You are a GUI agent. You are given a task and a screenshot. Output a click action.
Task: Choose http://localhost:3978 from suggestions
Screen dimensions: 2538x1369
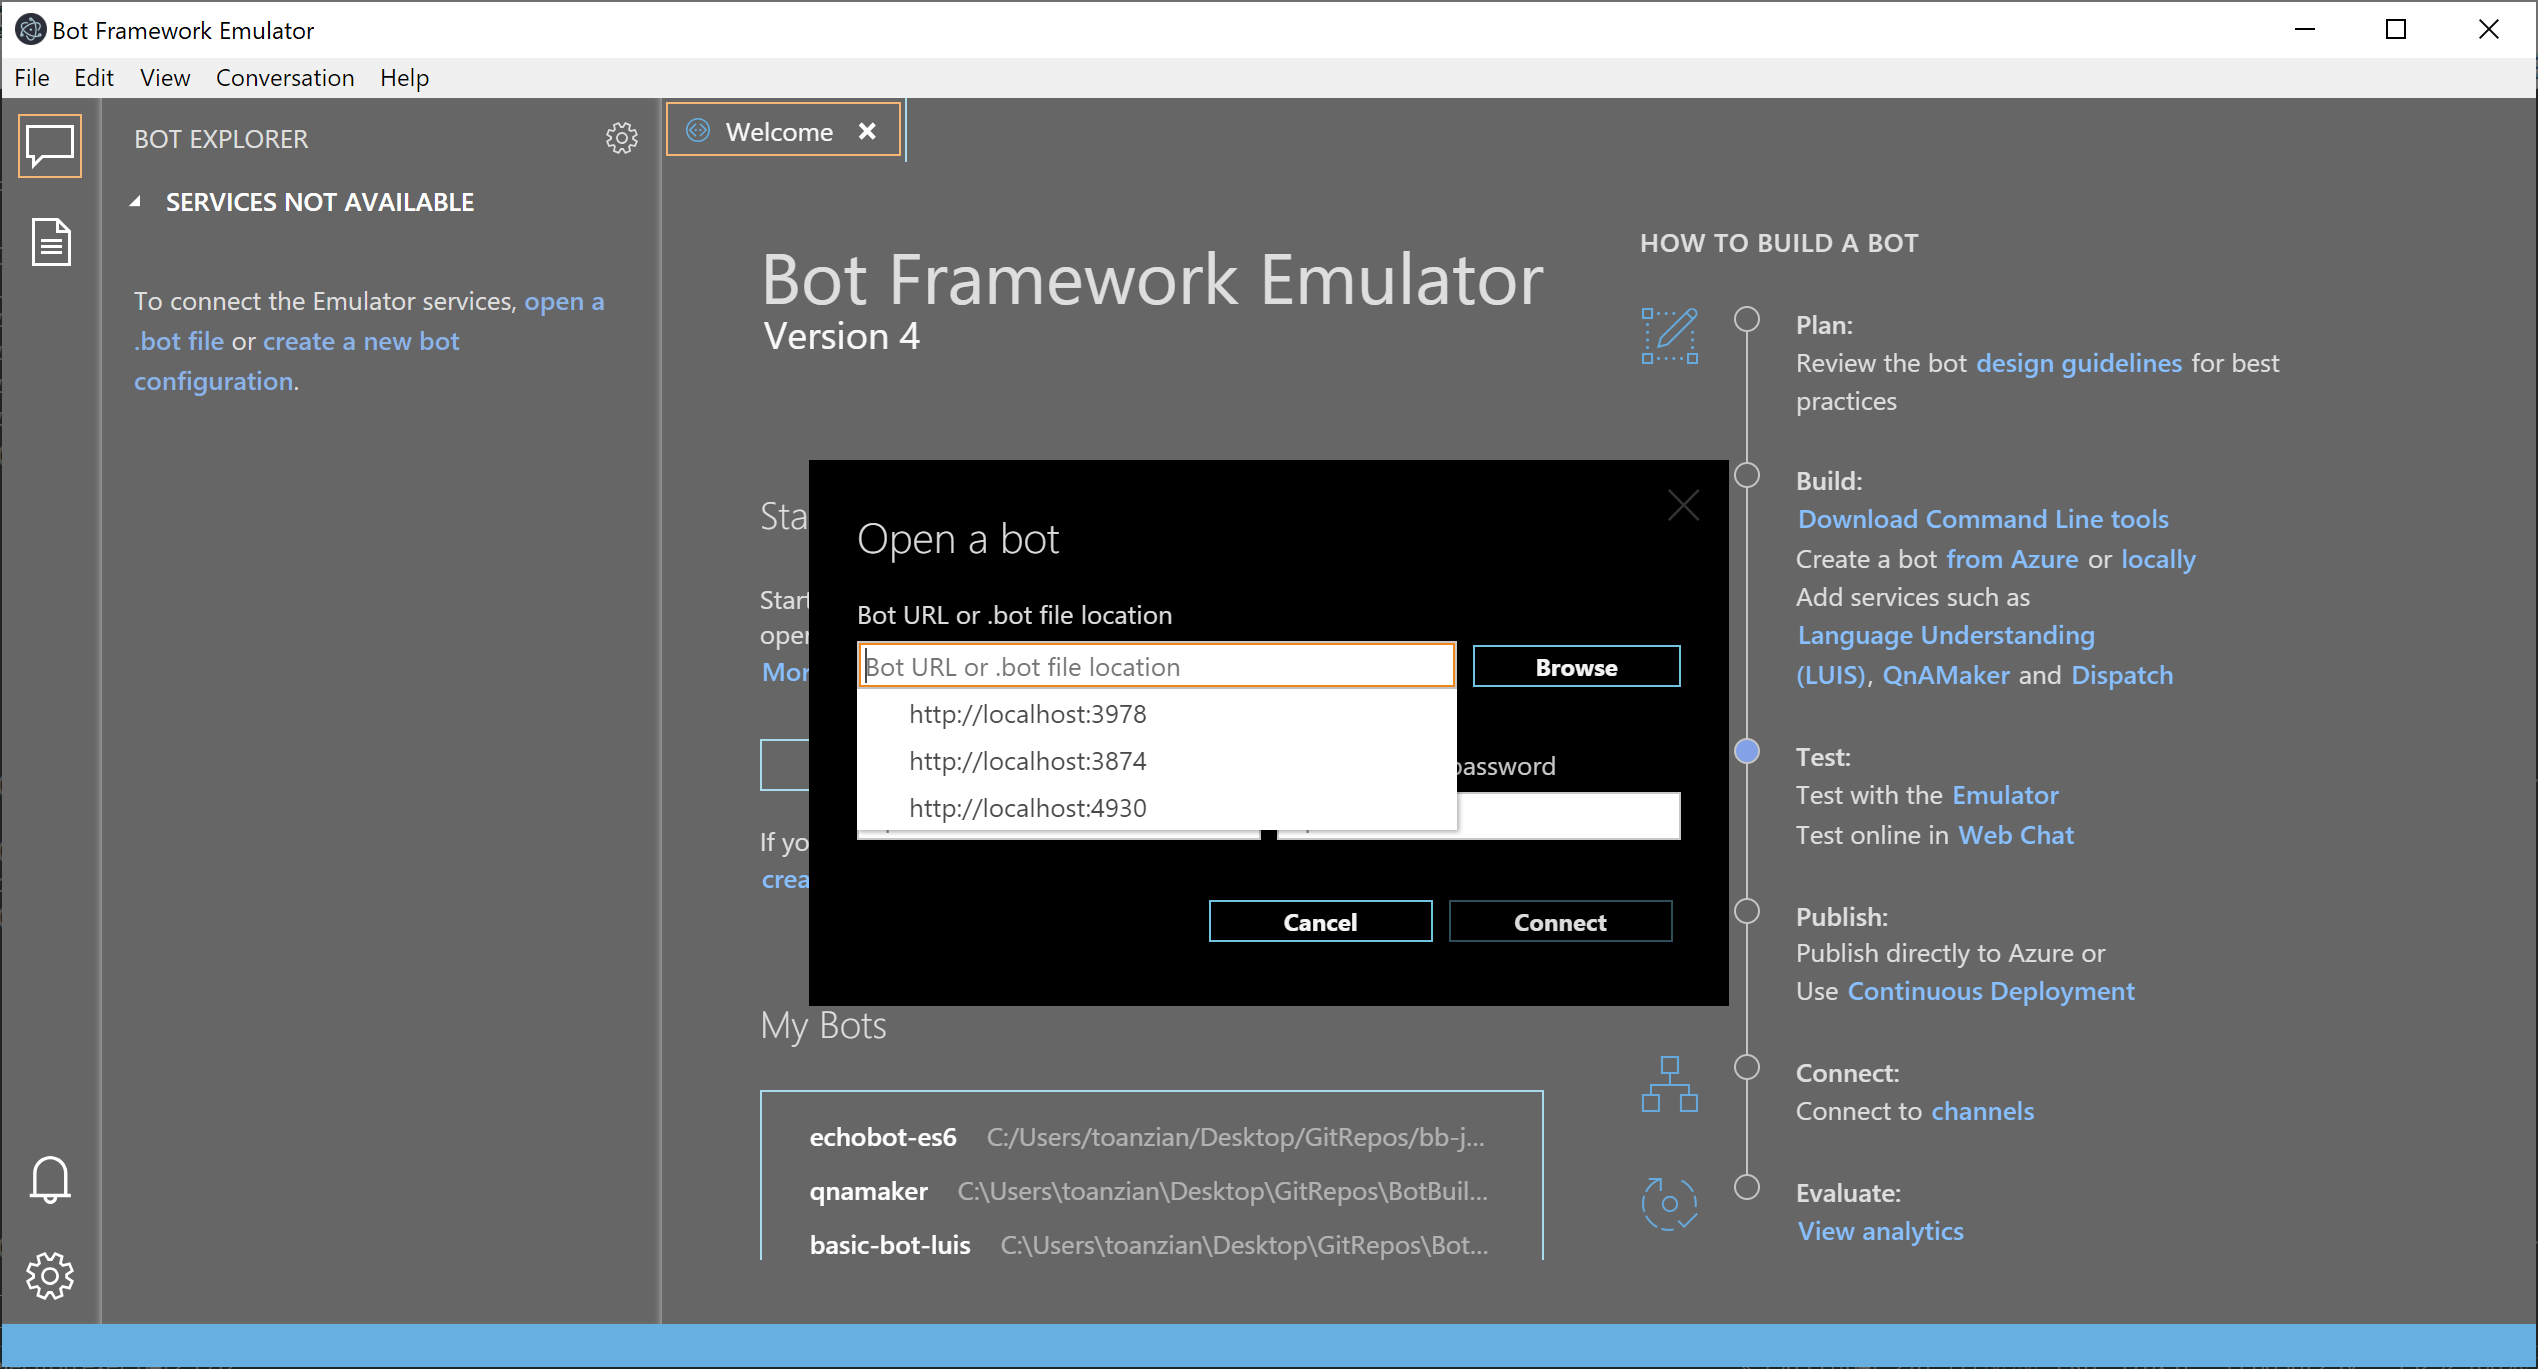[1156, 714]
